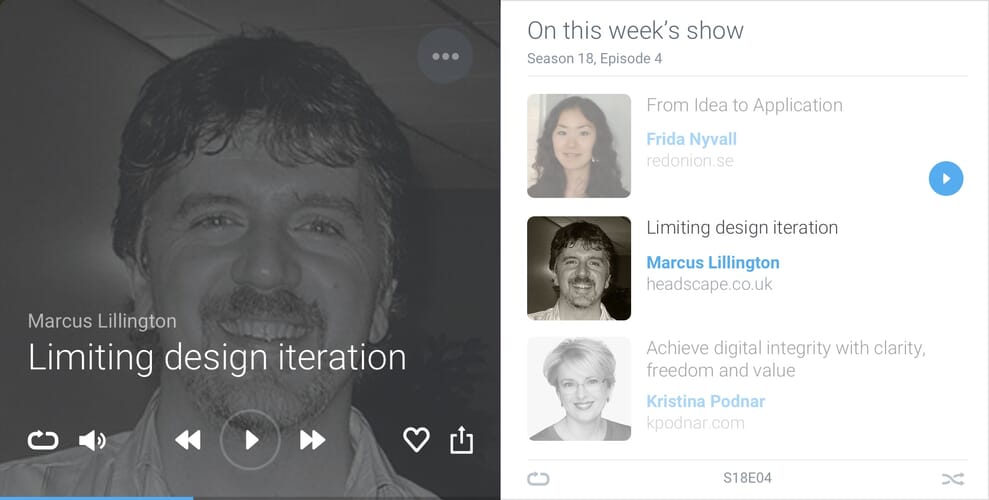The image size is (989, 500).
Task: Open Frida Nyvall's speaker link
Action: pos(691,139)
